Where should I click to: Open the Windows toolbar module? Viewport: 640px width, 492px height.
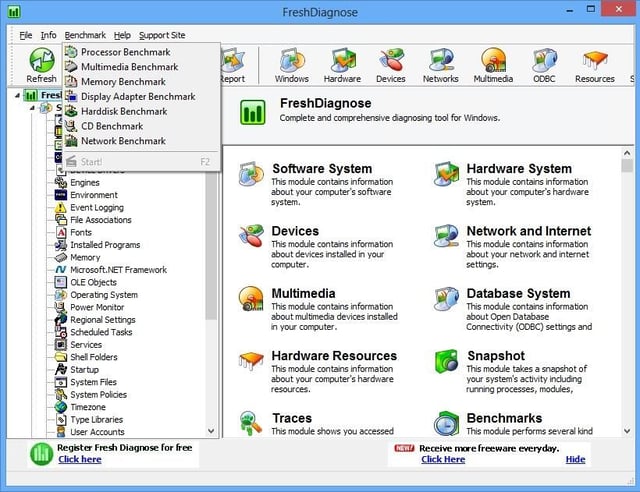click(x=291, y=65)
